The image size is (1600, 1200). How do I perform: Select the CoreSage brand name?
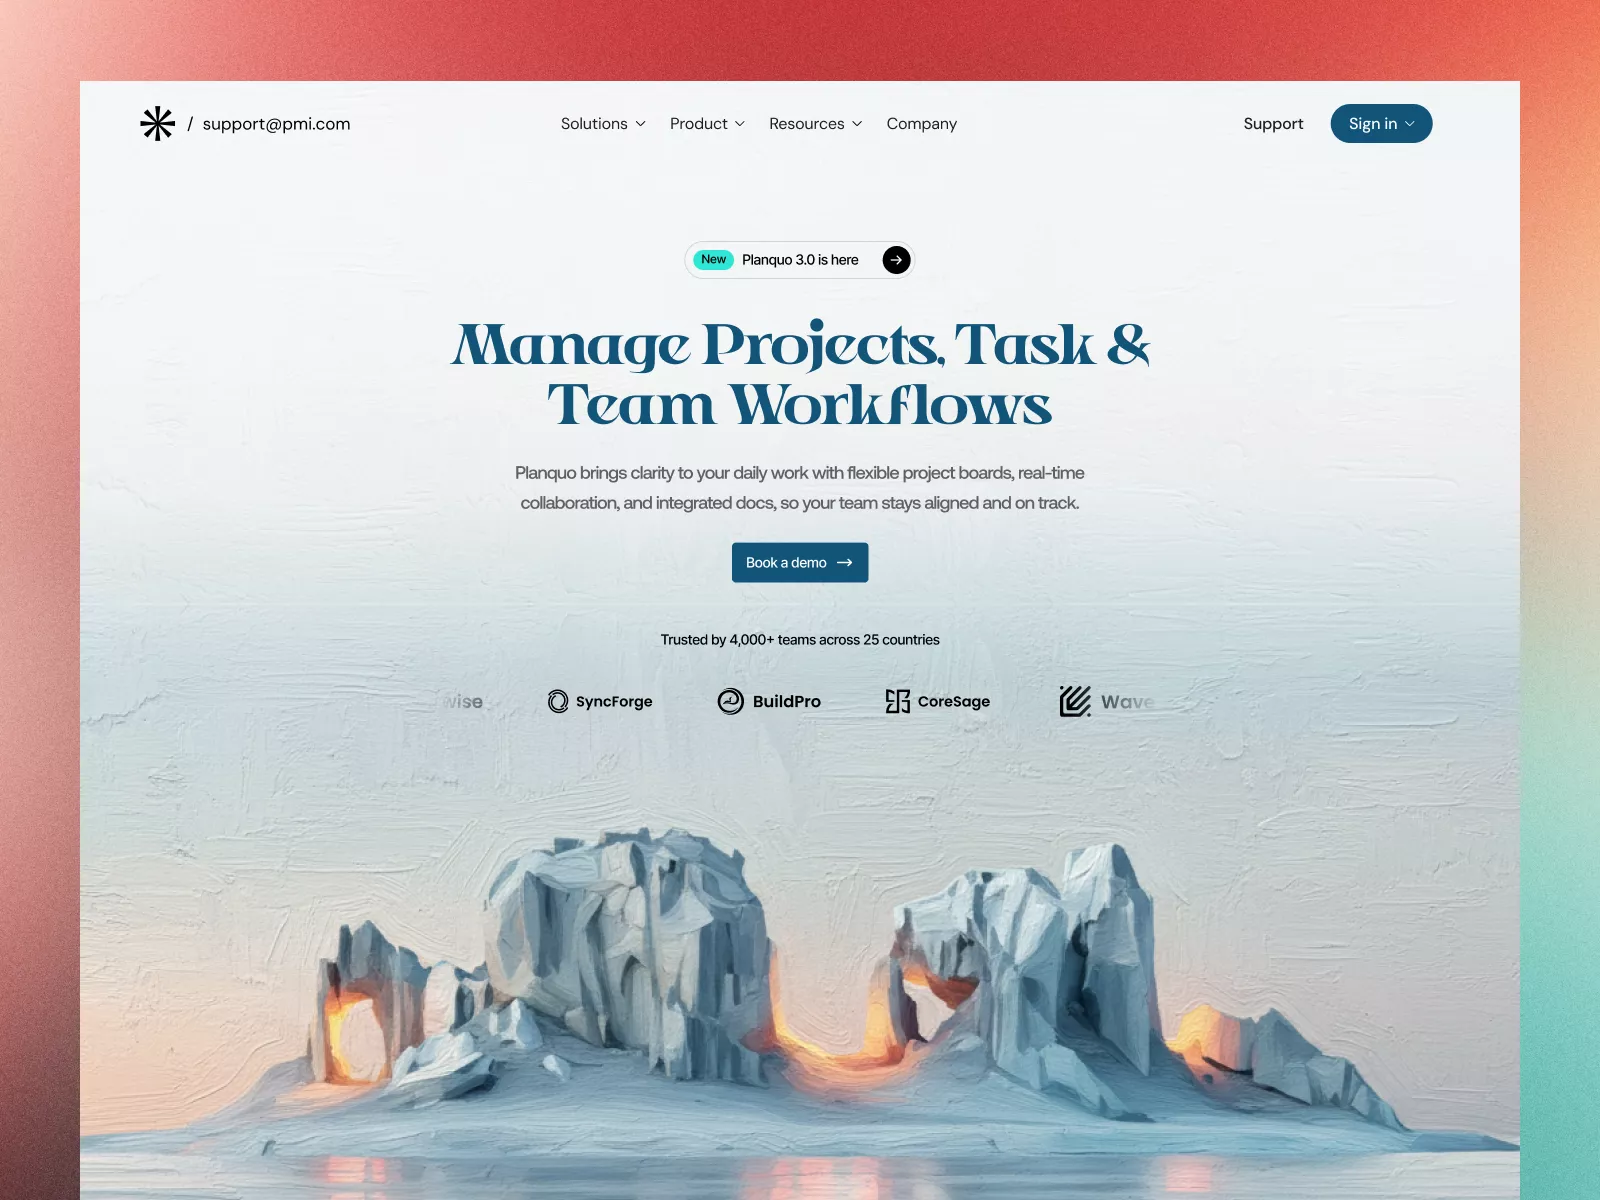point(953,702)
